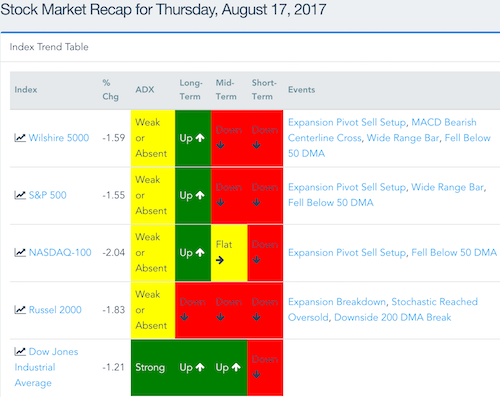500x397 pixels.
Task: Click chart icon beside Dow Jones
Action: 20,351
